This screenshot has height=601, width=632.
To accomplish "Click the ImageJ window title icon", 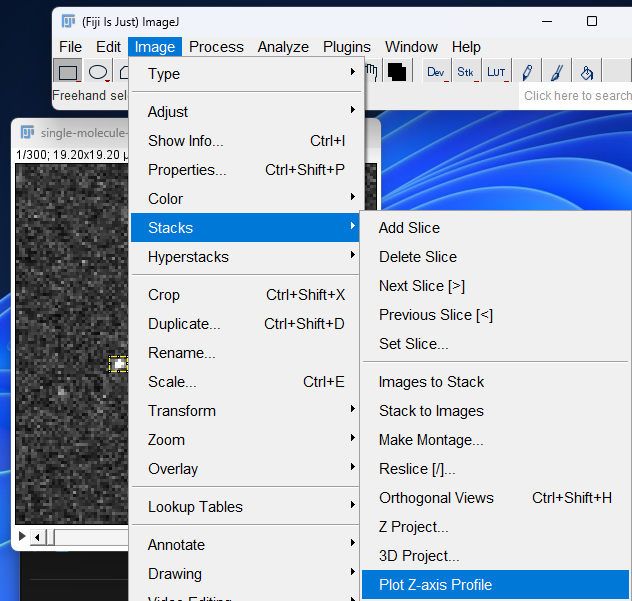I will [68, 21].
